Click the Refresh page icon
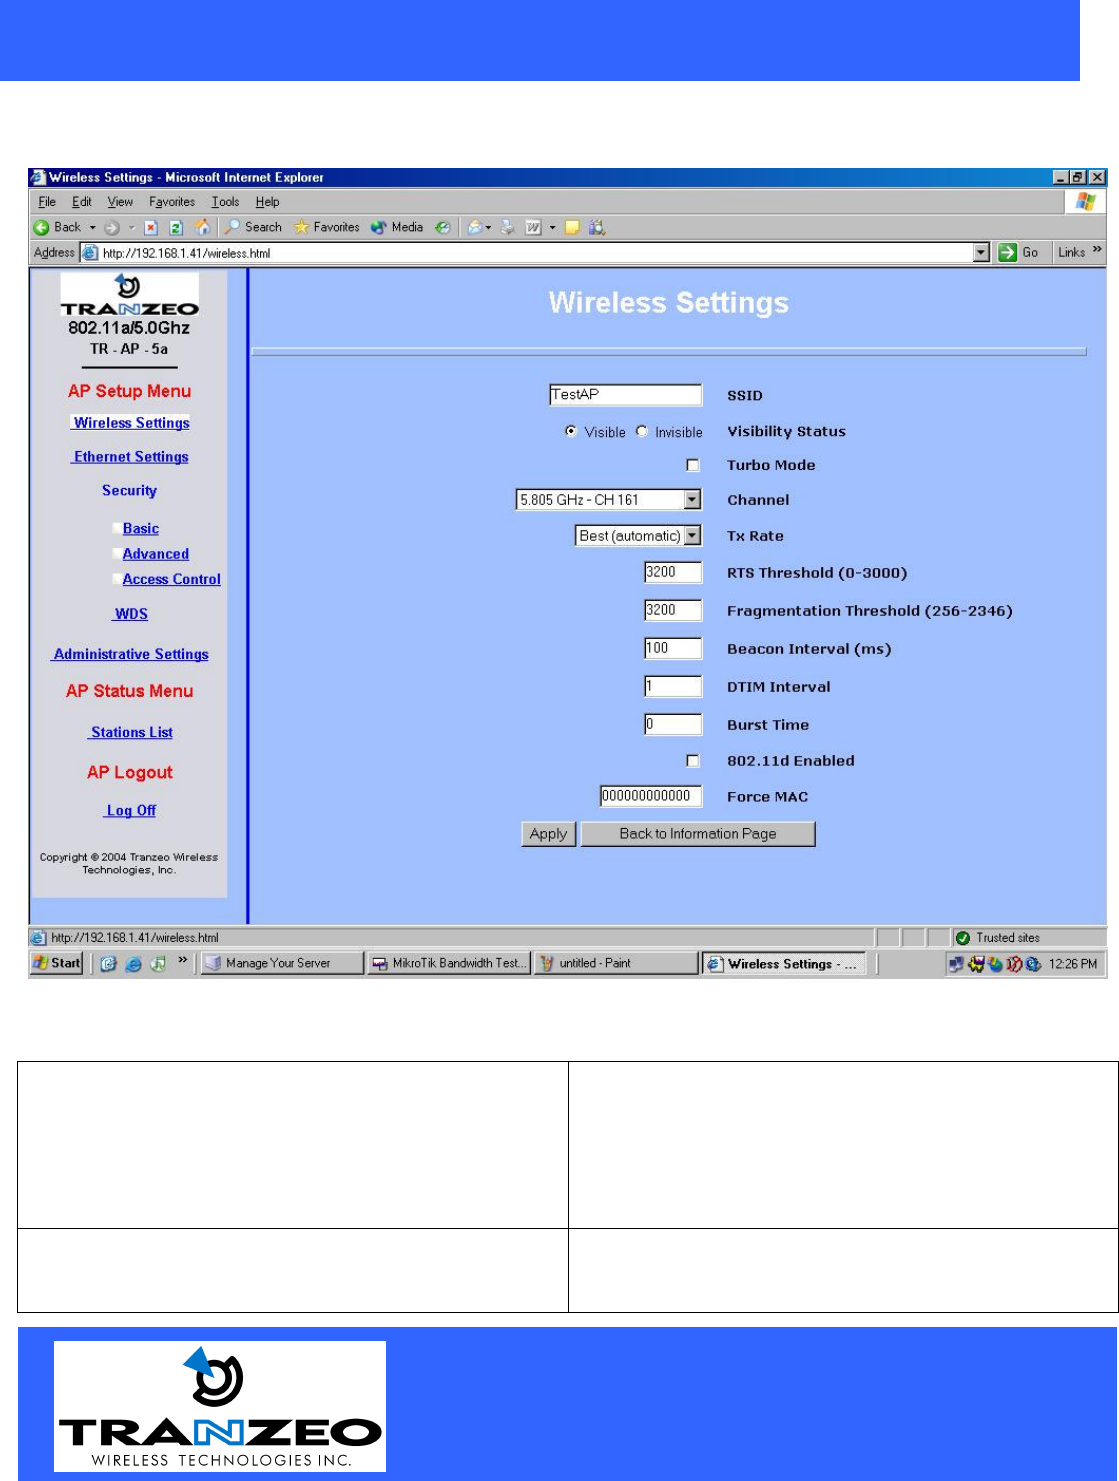Image resolution: width=1119 pixels, height=1481 pixels. click(175, 228)
